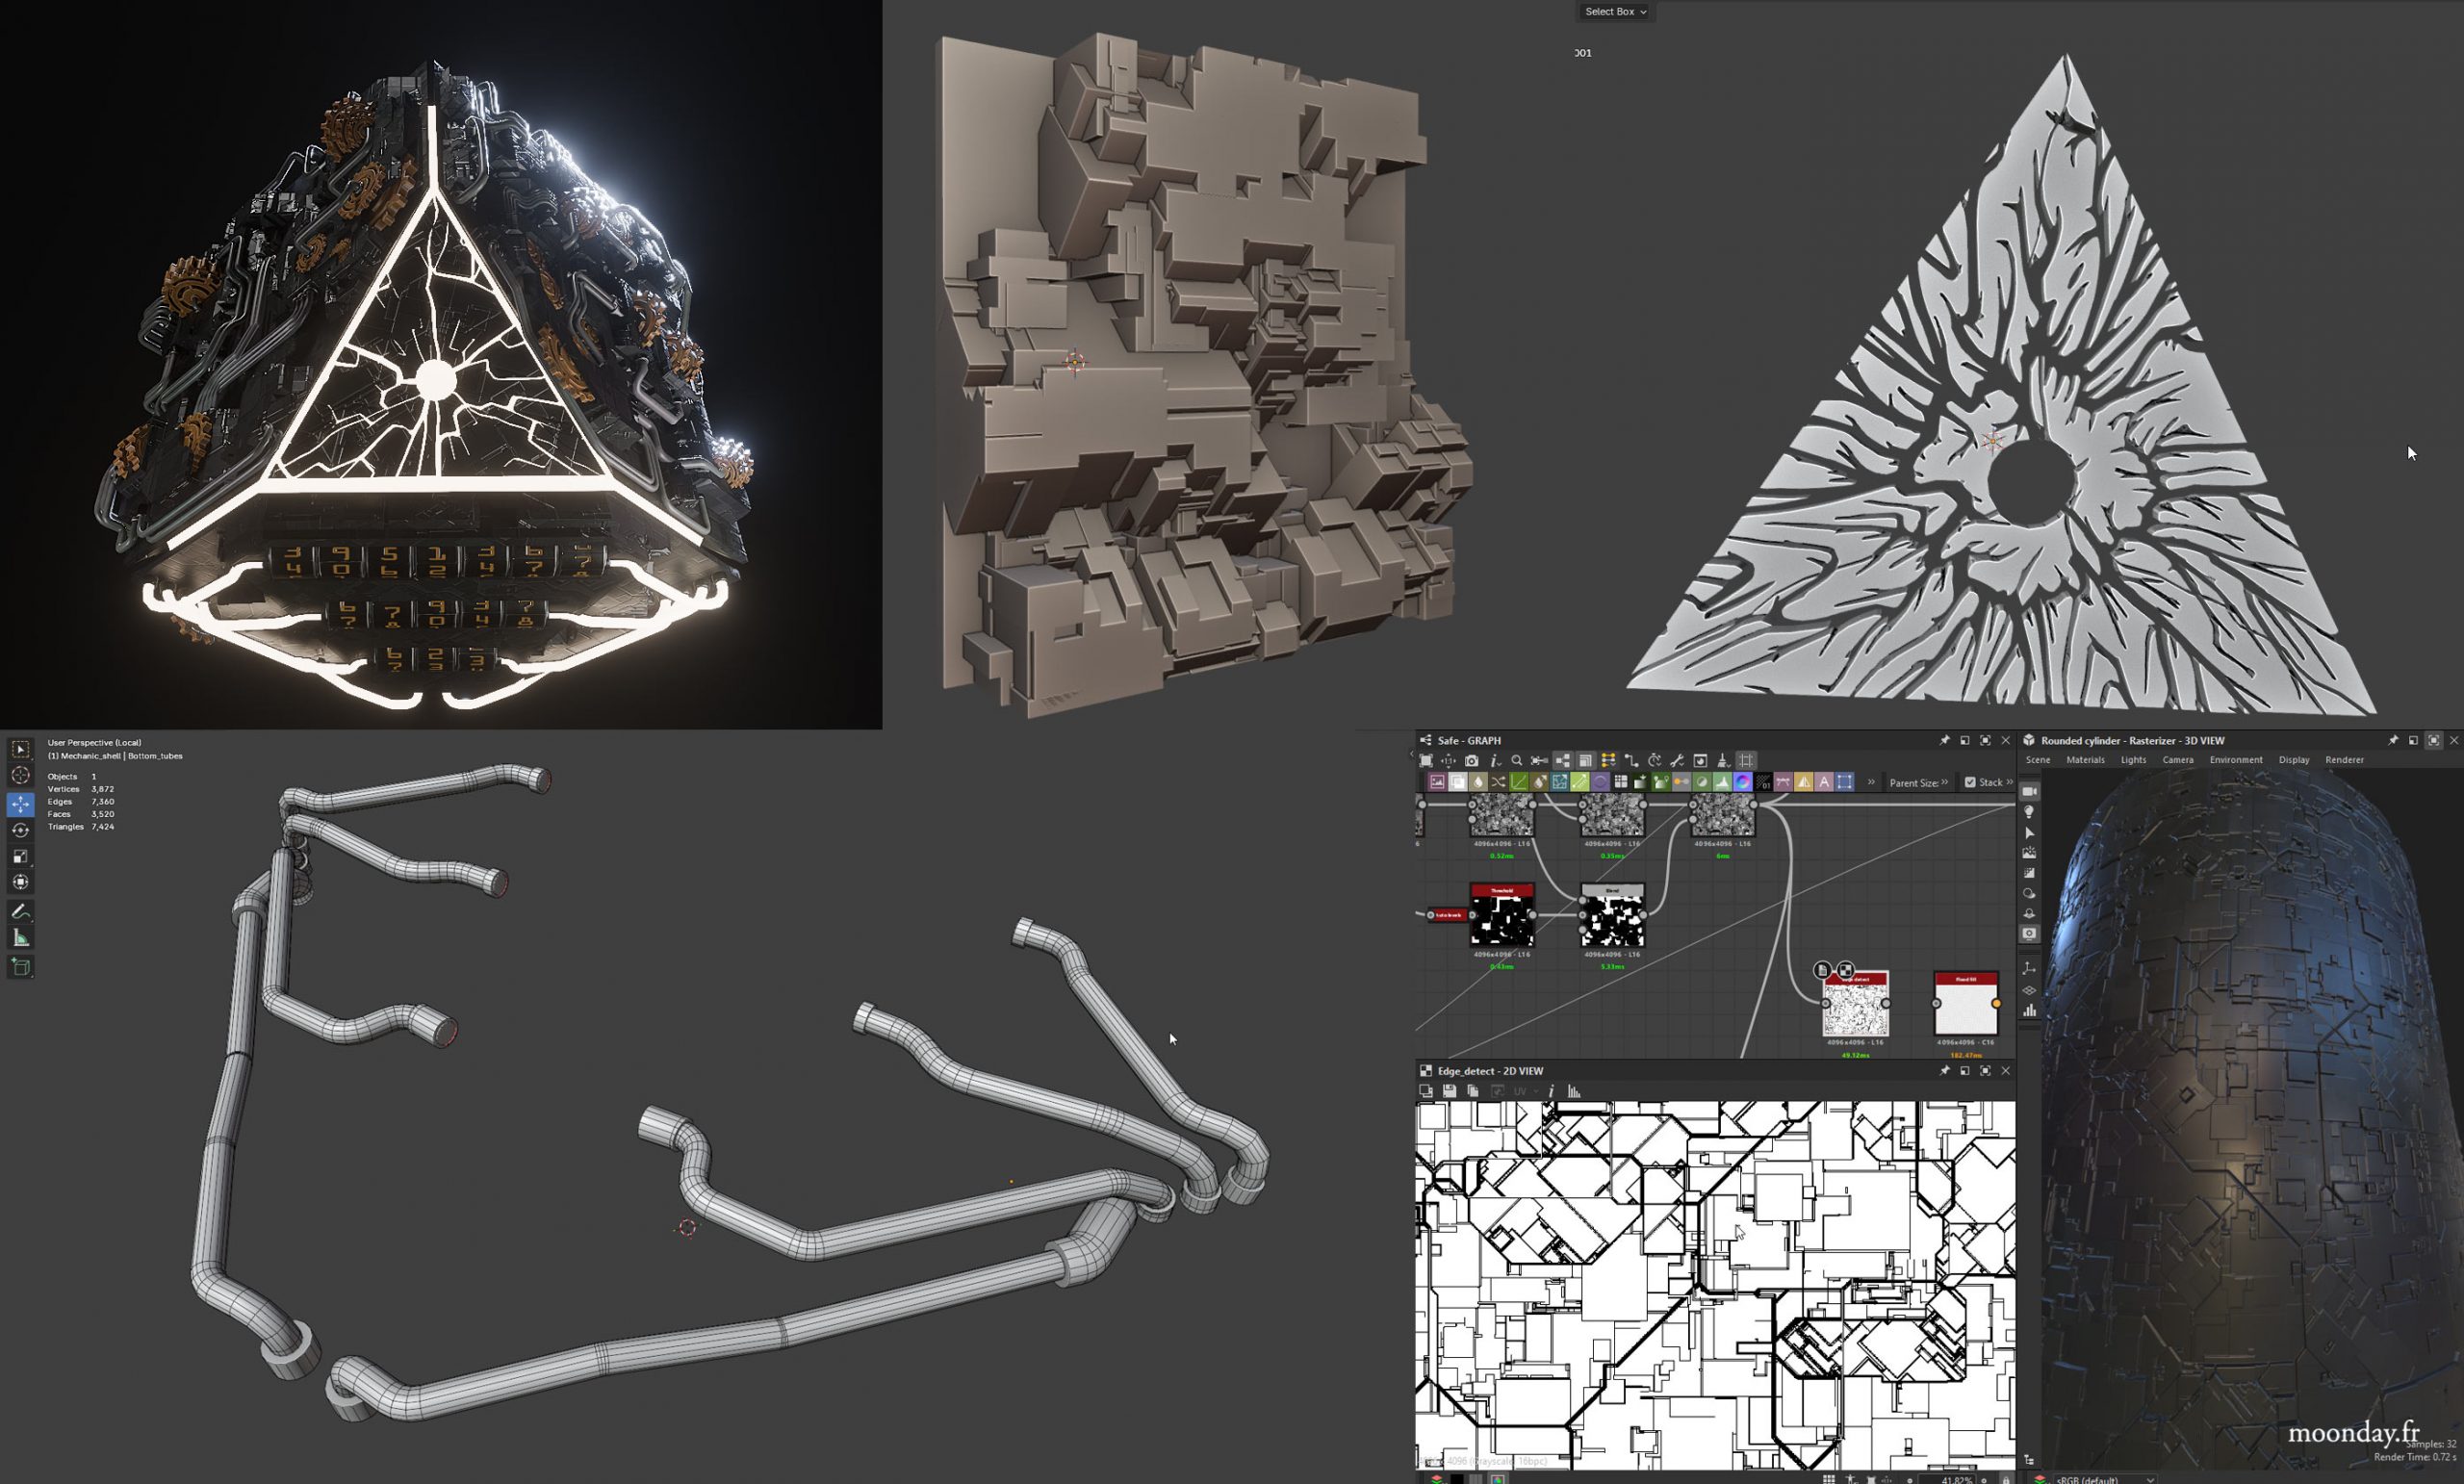2464x1484 pixels.
Task: Add a Bitmap node from the node bar
Action: click(x=1437, y=782)
